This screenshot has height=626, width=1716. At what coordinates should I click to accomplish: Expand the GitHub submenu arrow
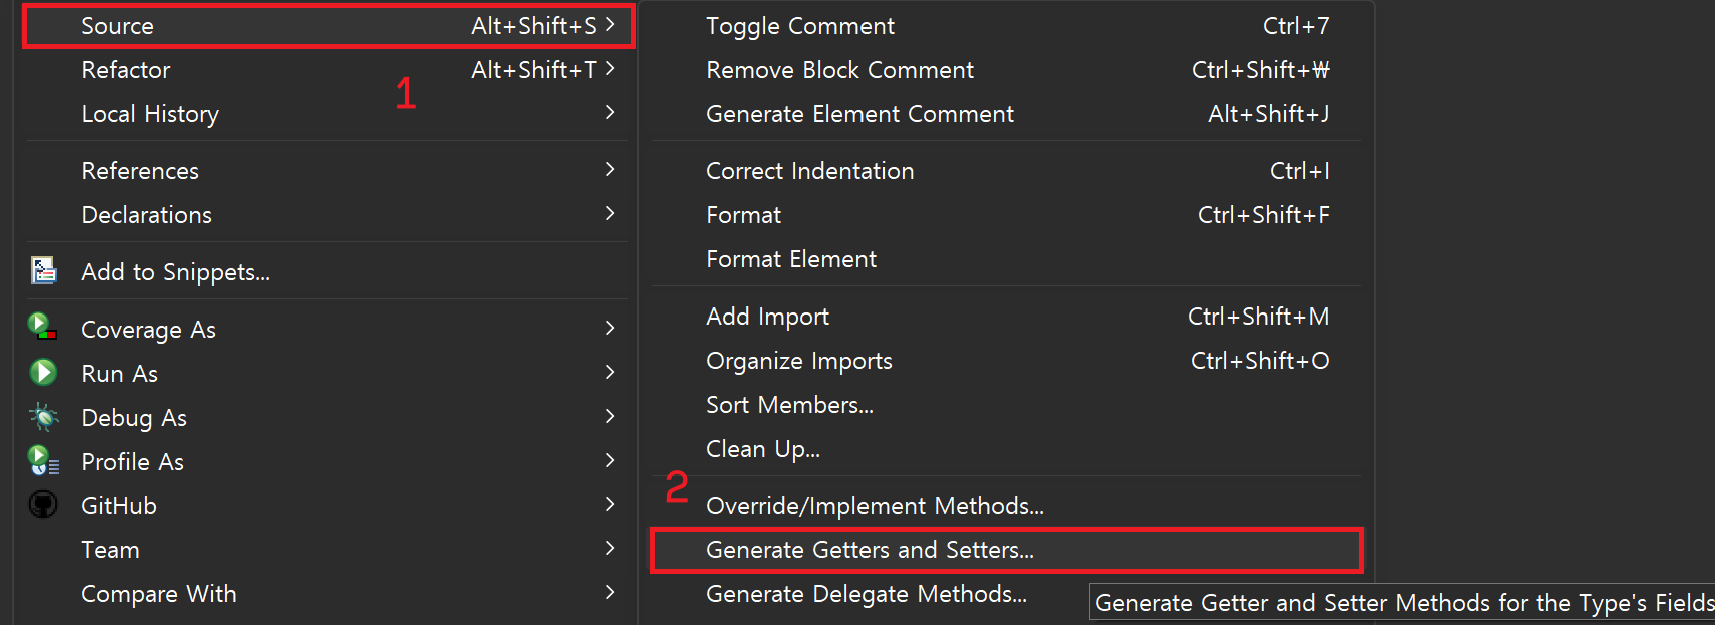[610, 504]
